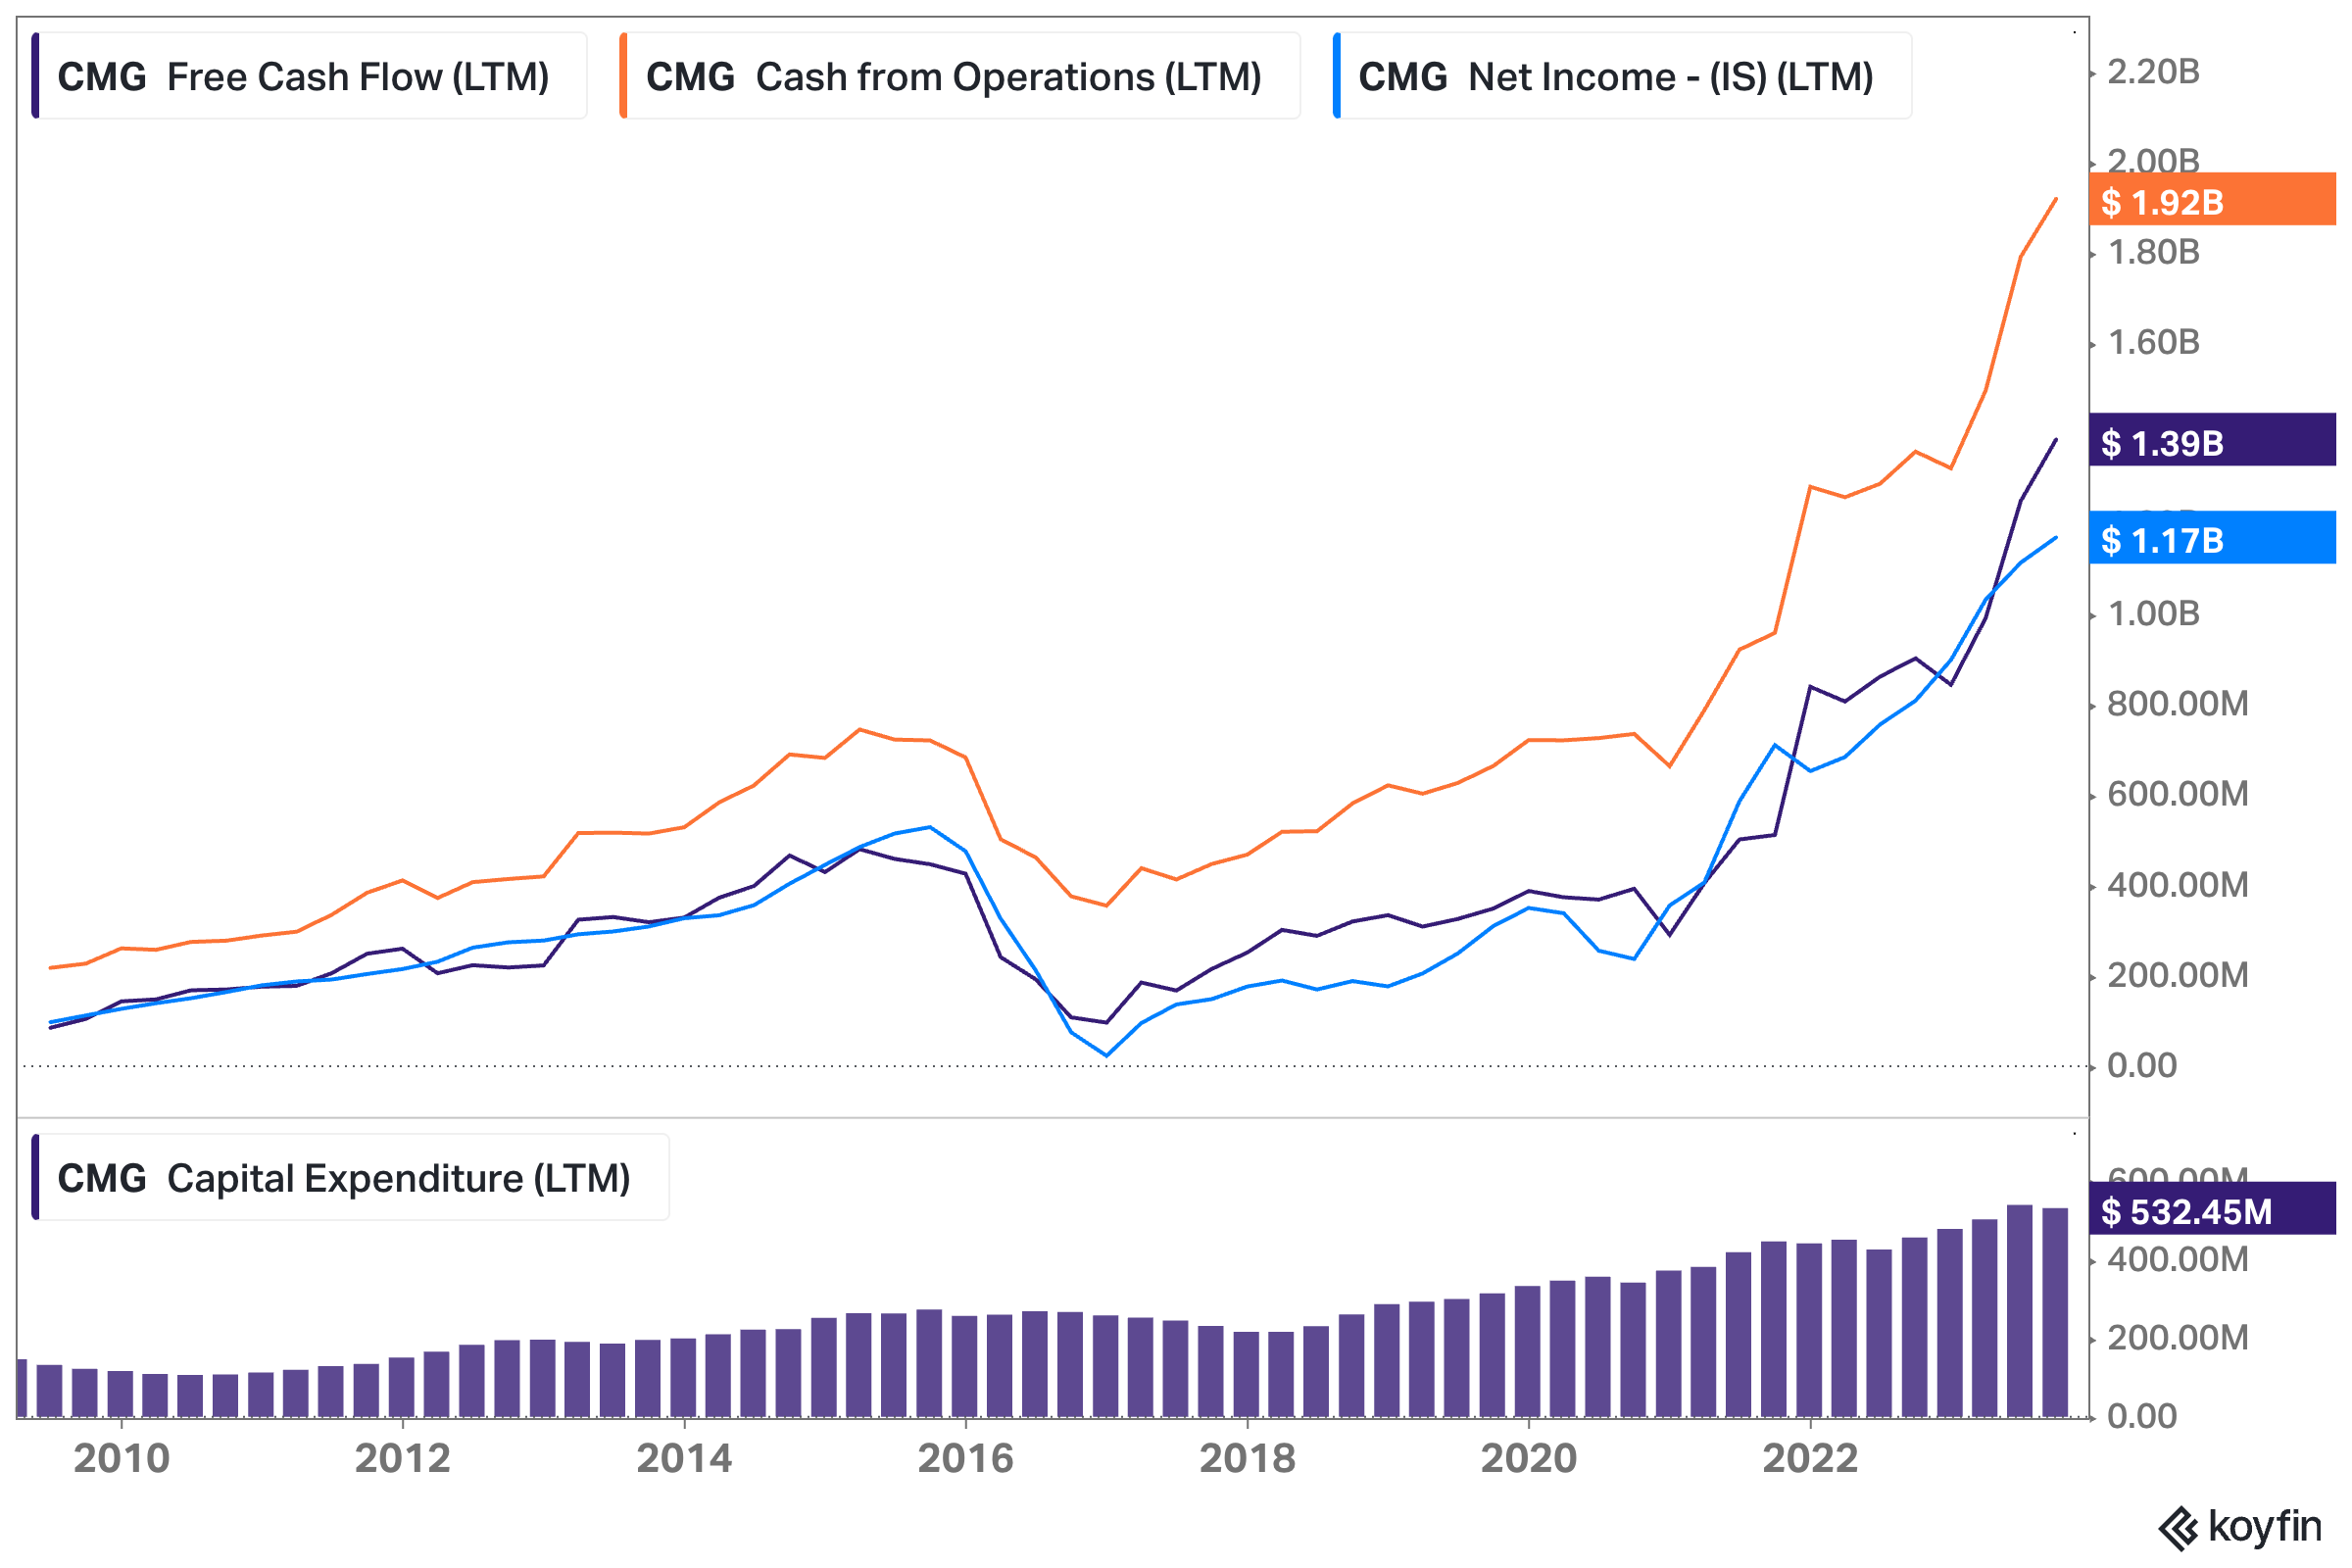The height and width of the screenshot is (1568, 2352).
Task: Click the koyfin logo icon
Action: tap(2179, 1529)
